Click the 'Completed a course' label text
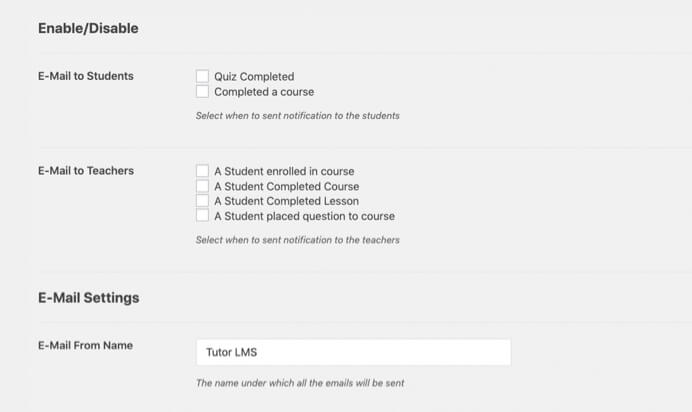 tap(264, 92)
